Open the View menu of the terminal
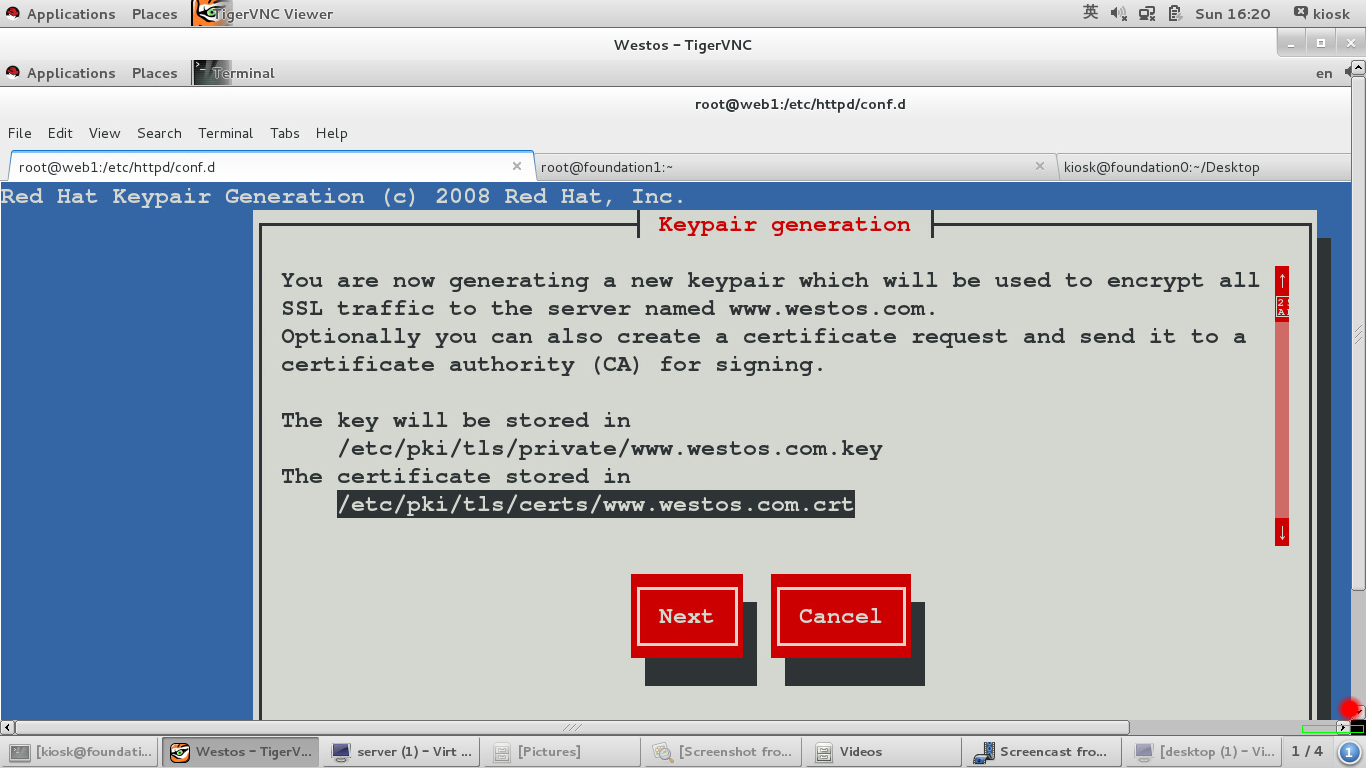The height and width of the screenshot is (768, 1366). tap(104, 133)
